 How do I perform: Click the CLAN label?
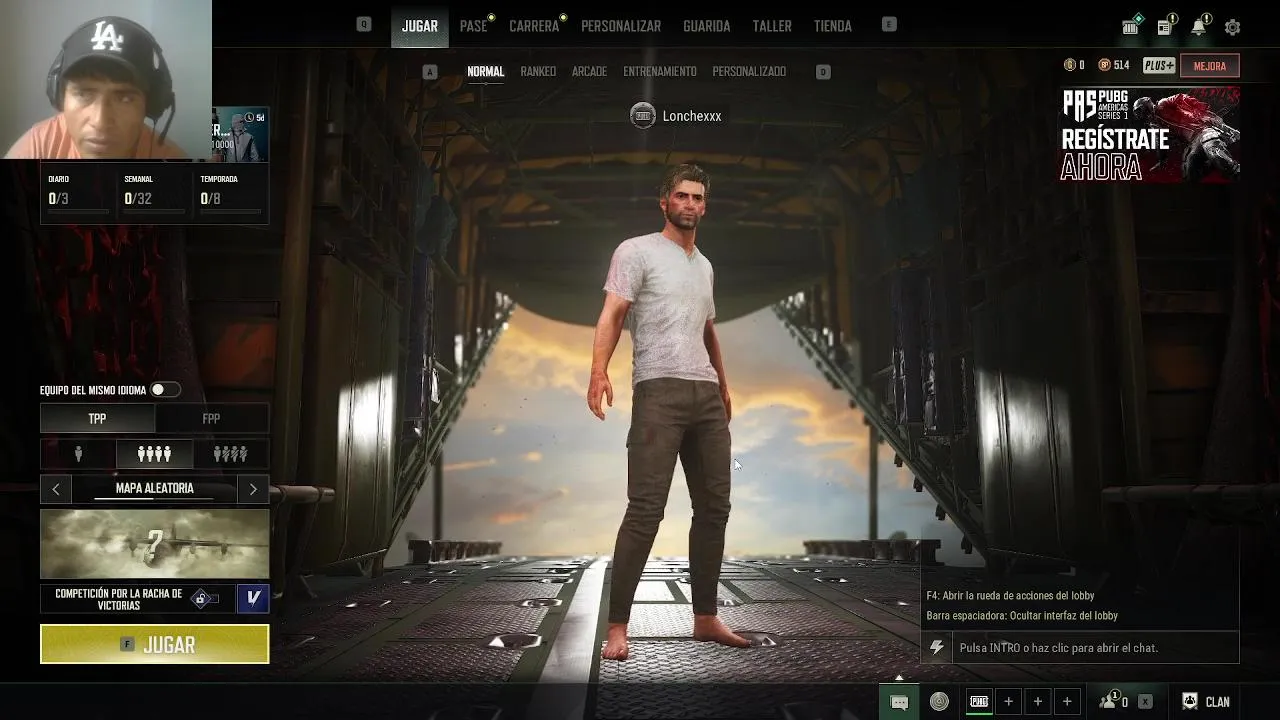click(1217, 702)
